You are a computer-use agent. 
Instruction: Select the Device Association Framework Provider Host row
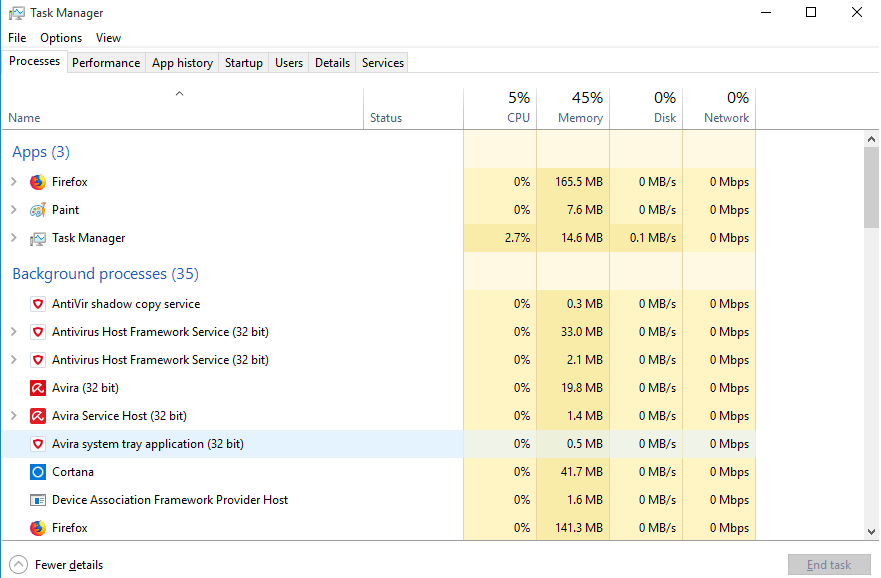coord(379,500)
